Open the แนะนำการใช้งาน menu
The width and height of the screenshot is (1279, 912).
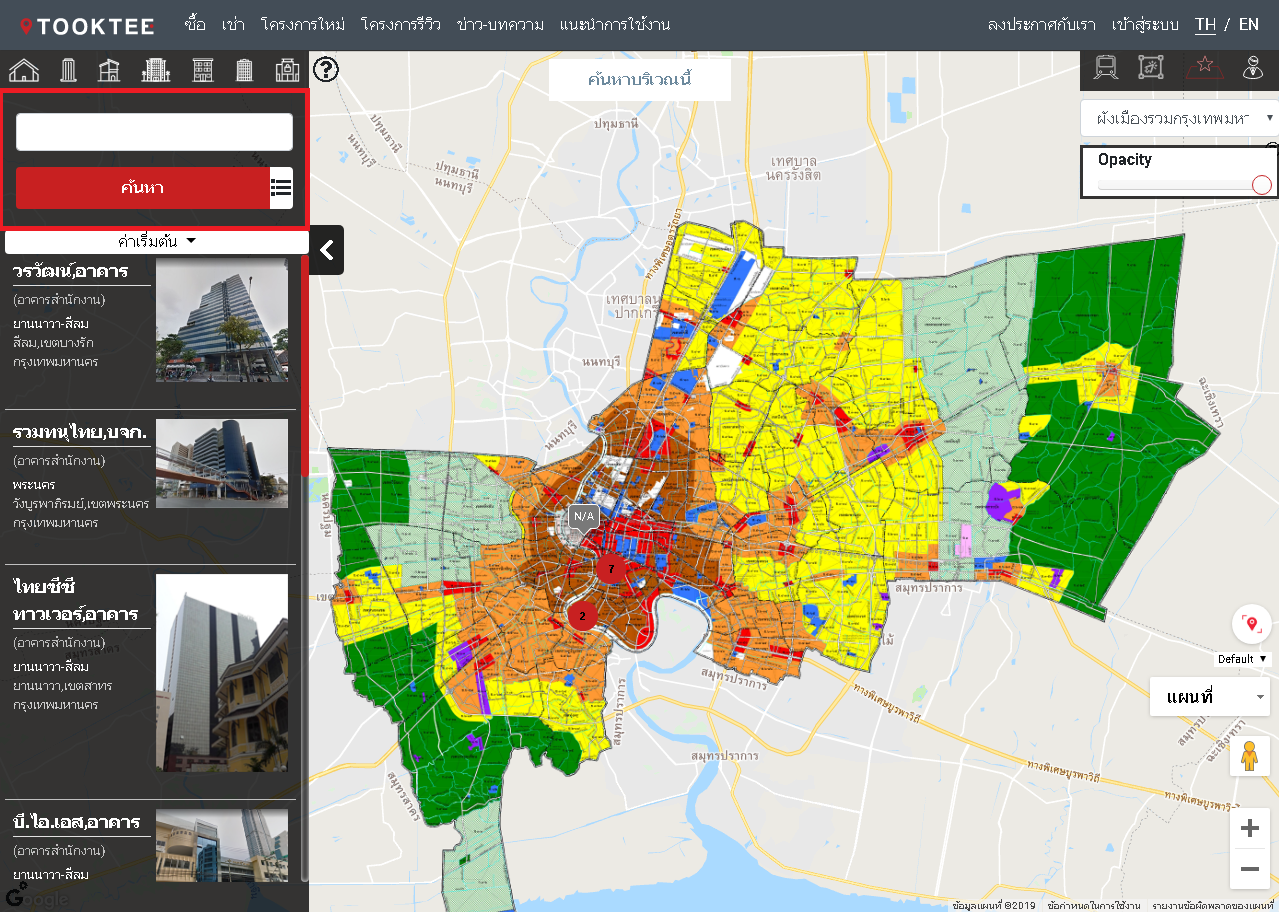pyautogui.click(x=615, y=24)
